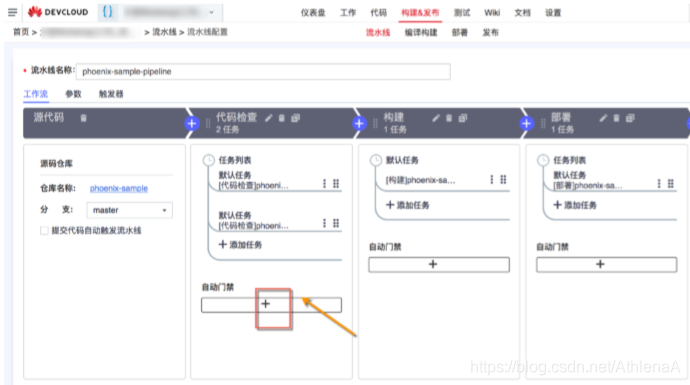Select the 触发器 tab
The width and height of the screenshot is (690, 385).
111,94
